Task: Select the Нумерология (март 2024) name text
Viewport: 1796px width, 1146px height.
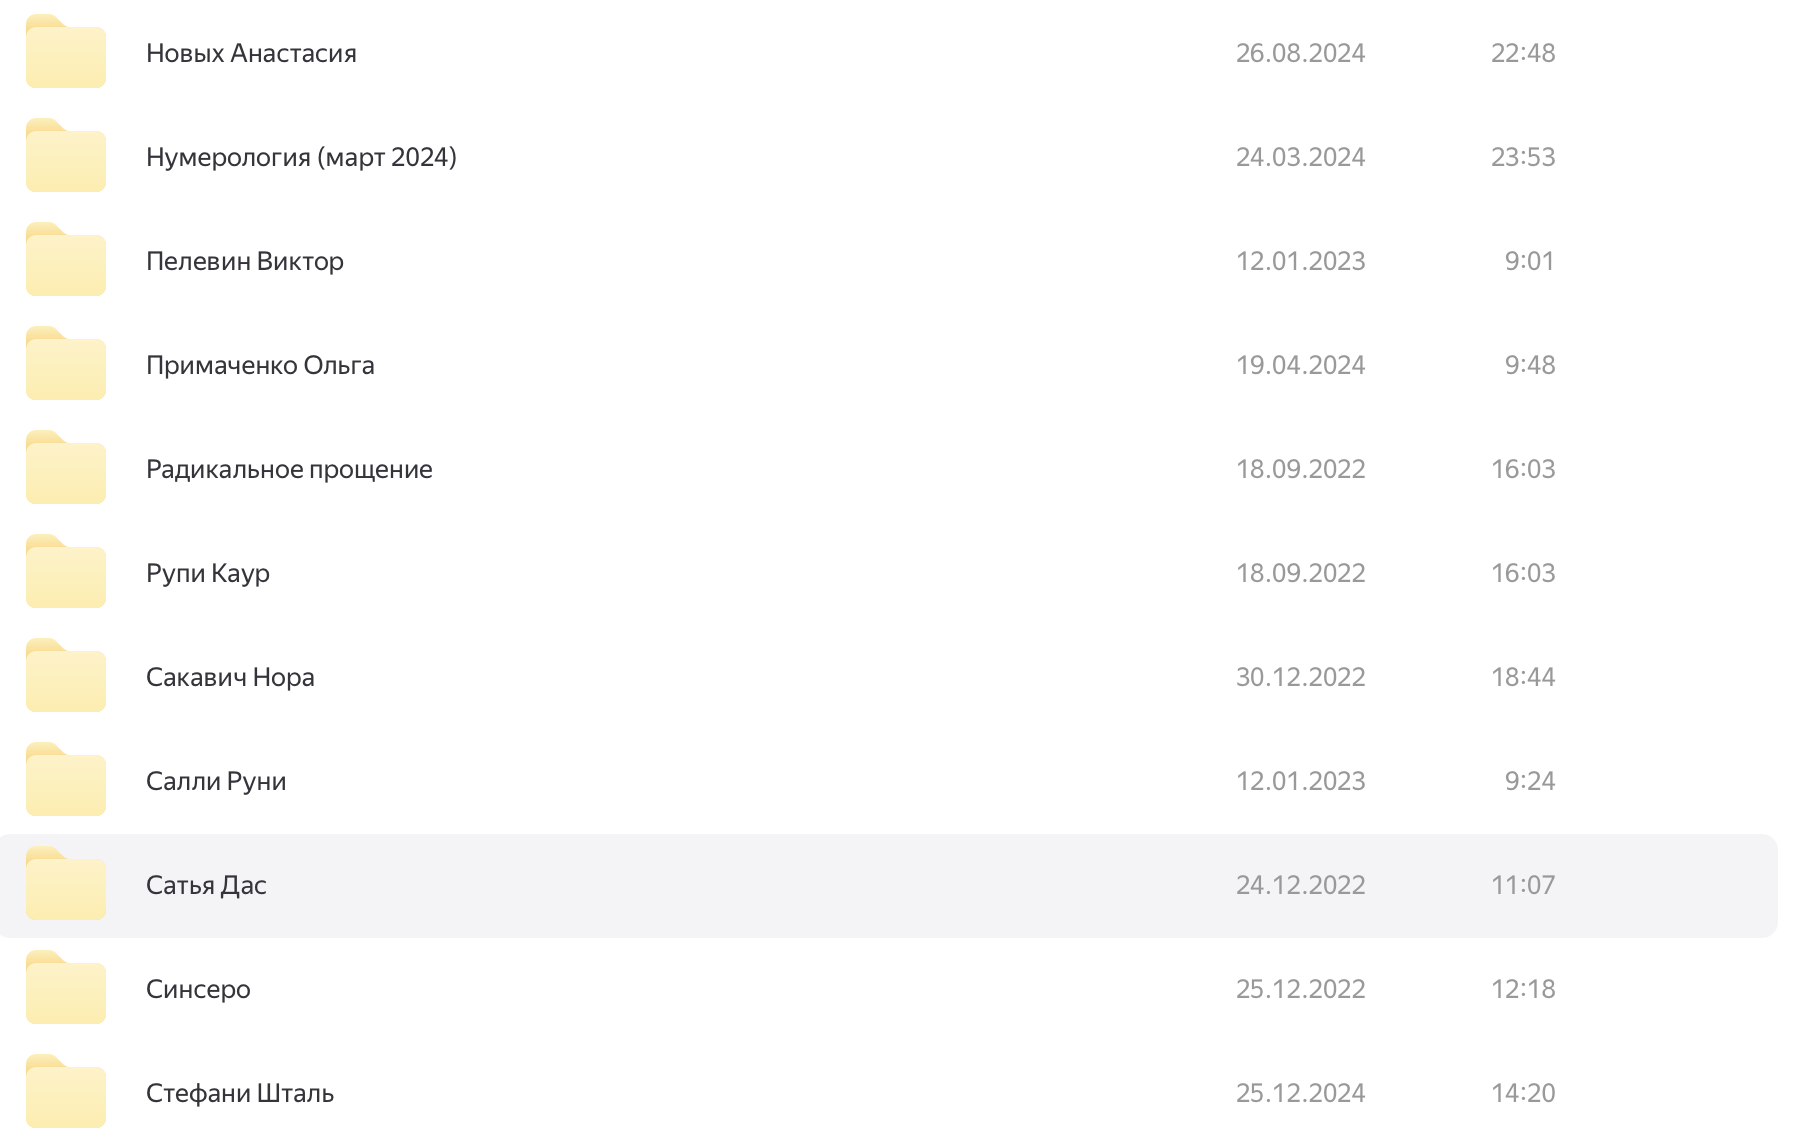Action: [301, 157]
